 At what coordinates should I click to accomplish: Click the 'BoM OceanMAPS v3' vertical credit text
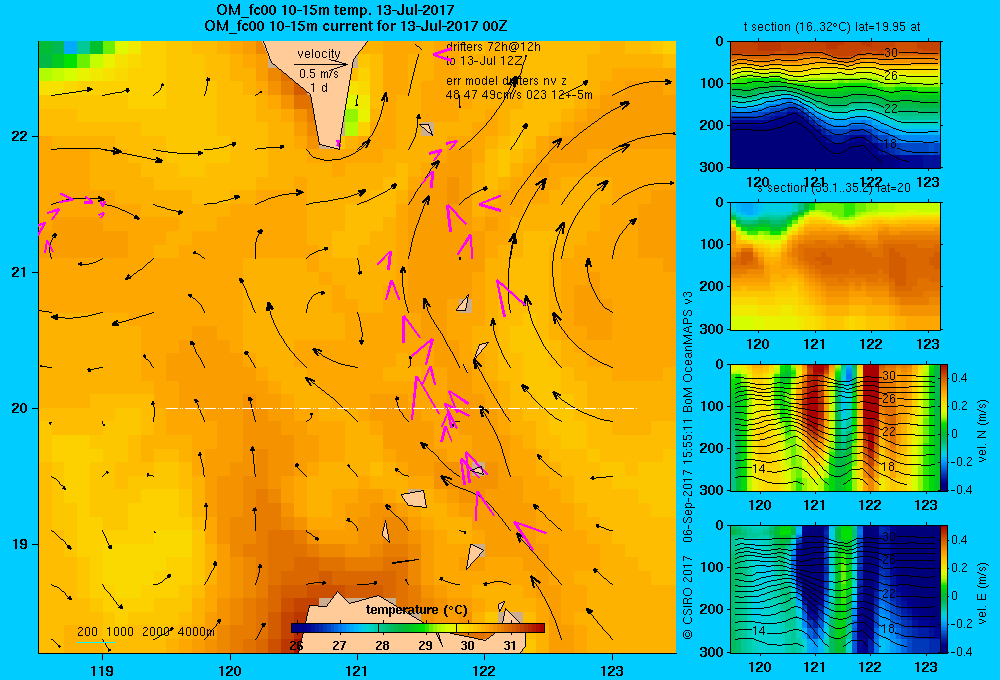(688, 351)
